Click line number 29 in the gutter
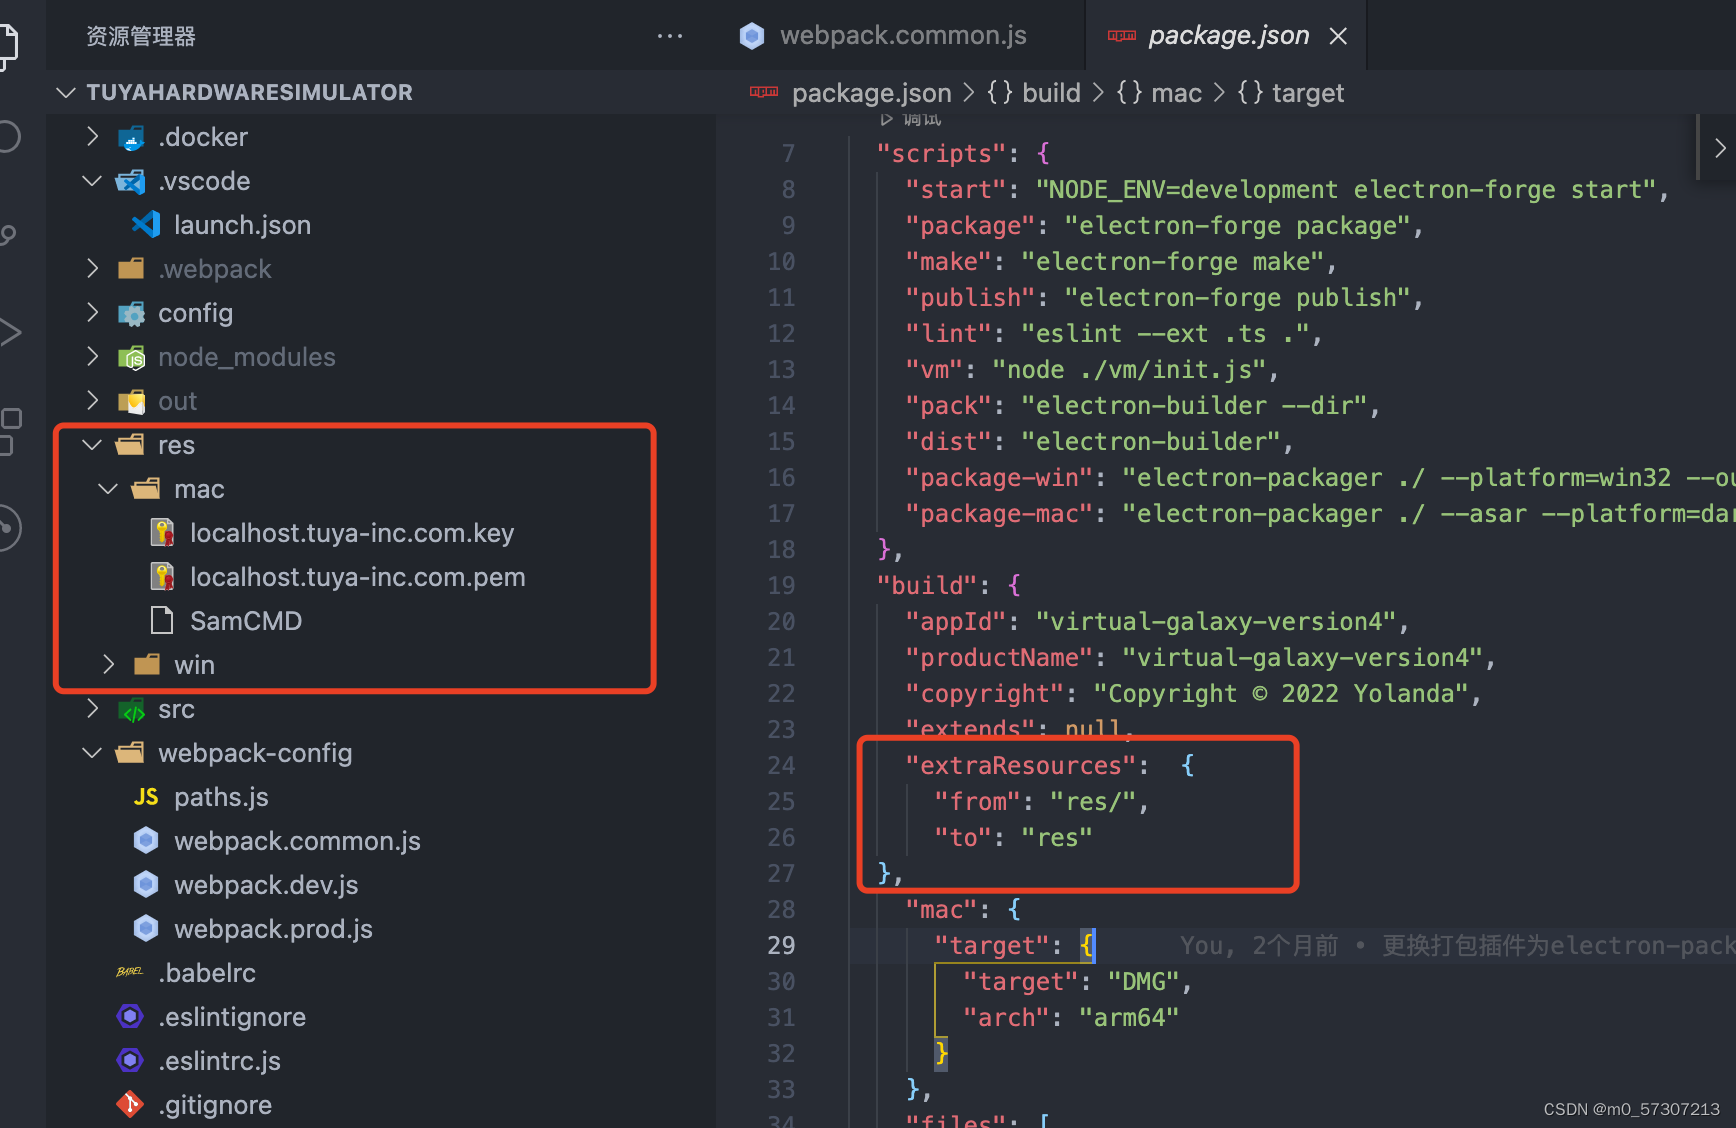 (x=781, y=945)
